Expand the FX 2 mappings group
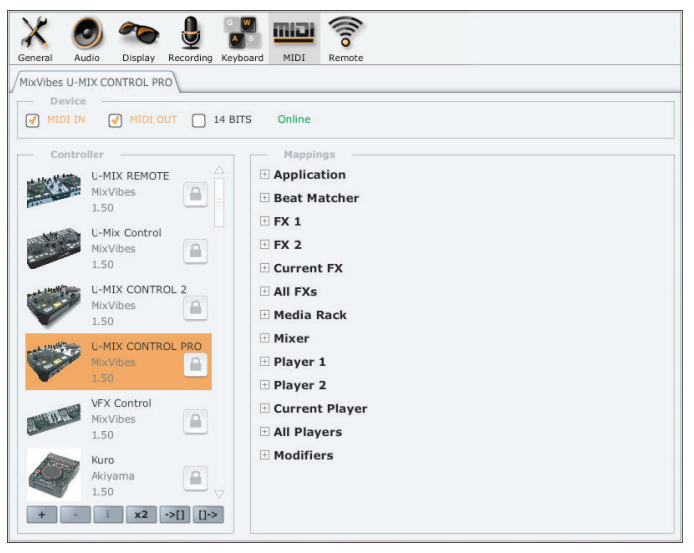Screen dimensions: 694x553 pos(264,244)
